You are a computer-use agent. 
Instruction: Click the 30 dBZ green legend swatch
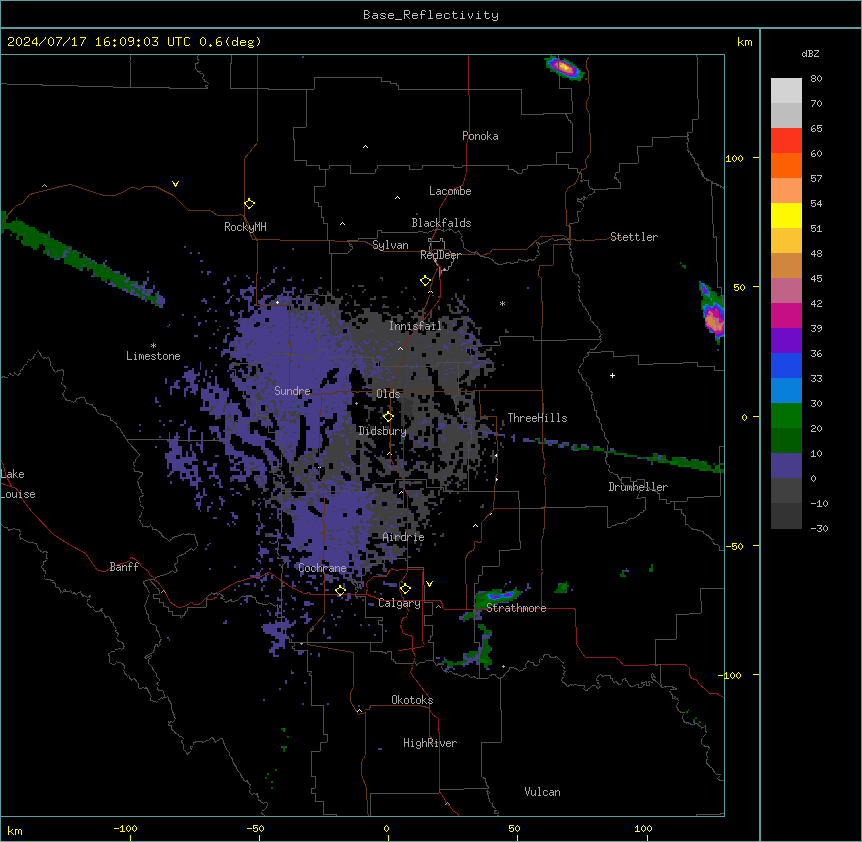click(x=786, y=416)
